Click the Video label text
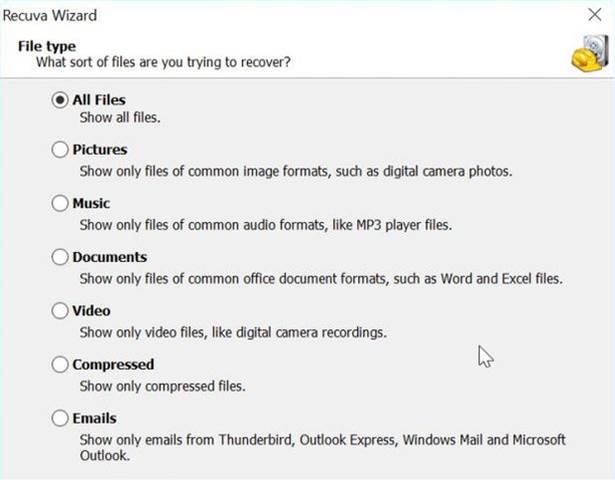 91,311
